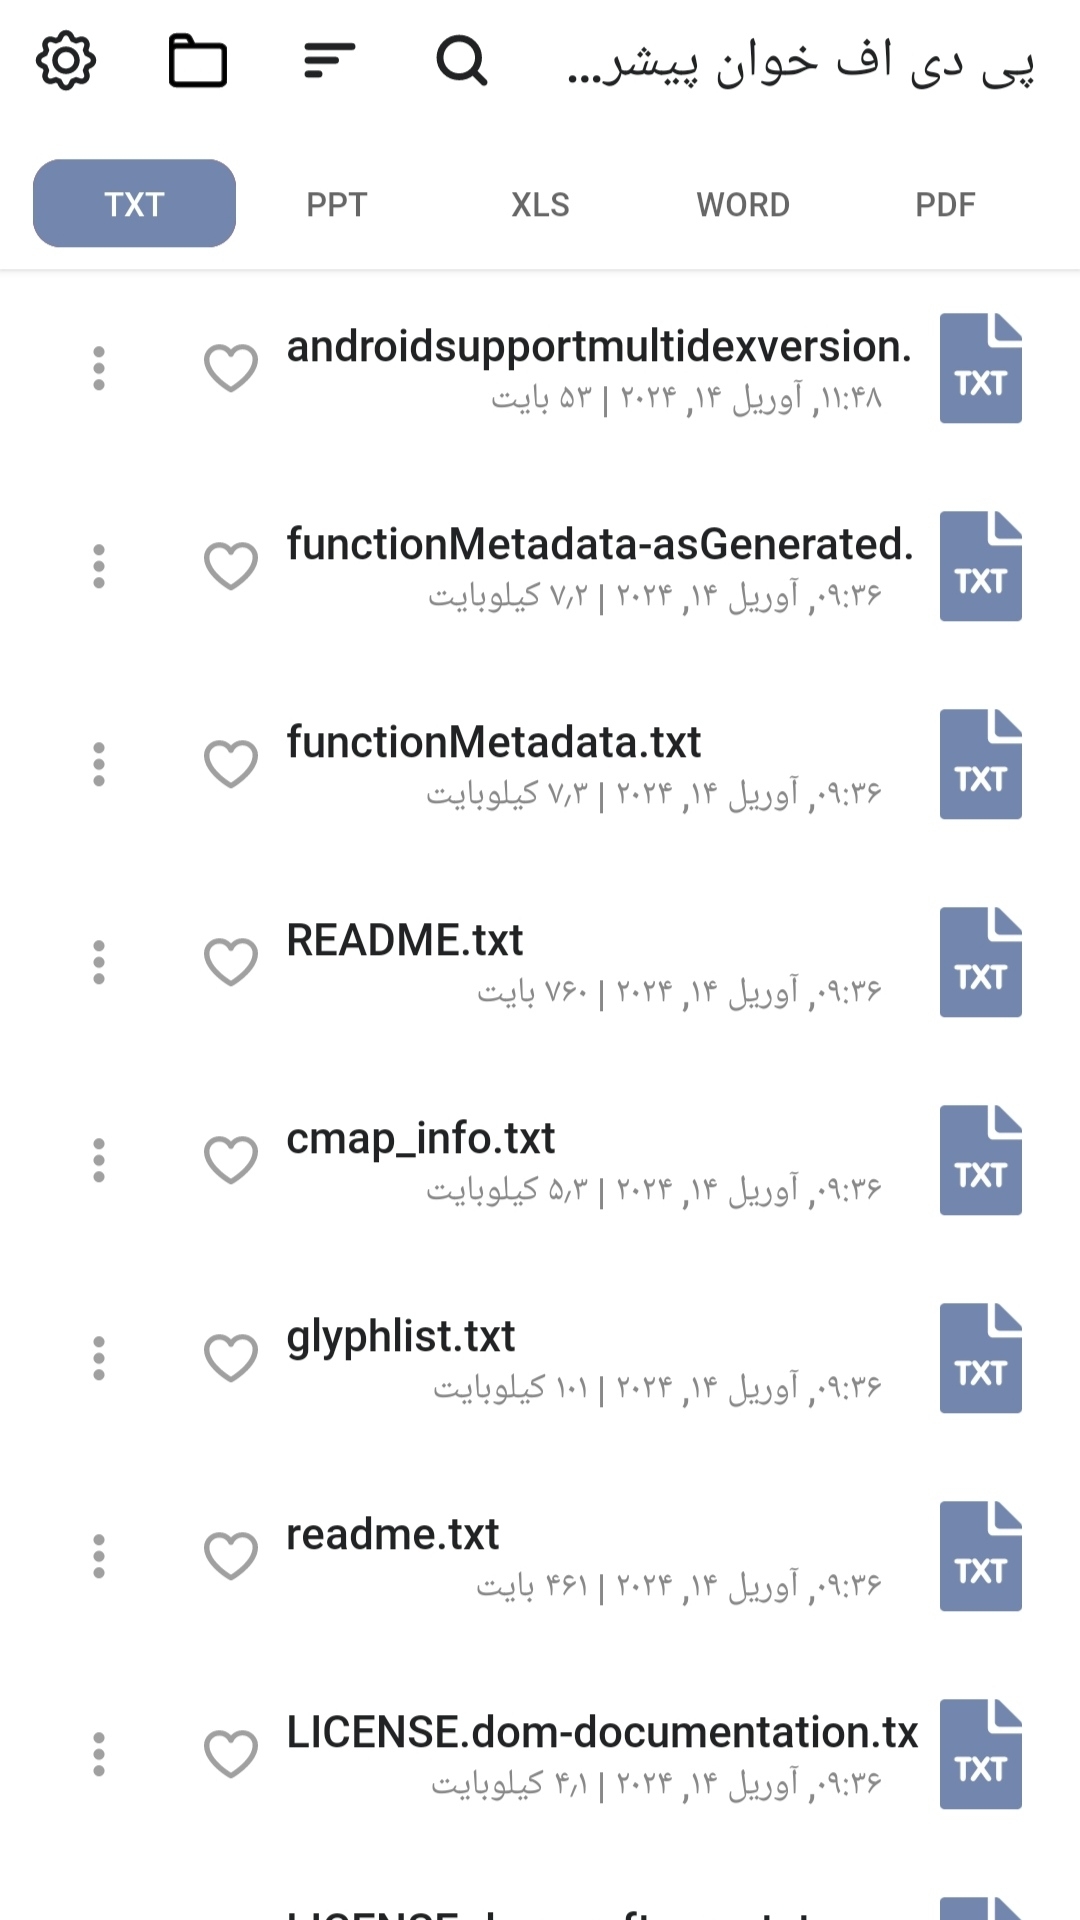Expand the androidsupportmultidexversion options menu

click(99, 368)
